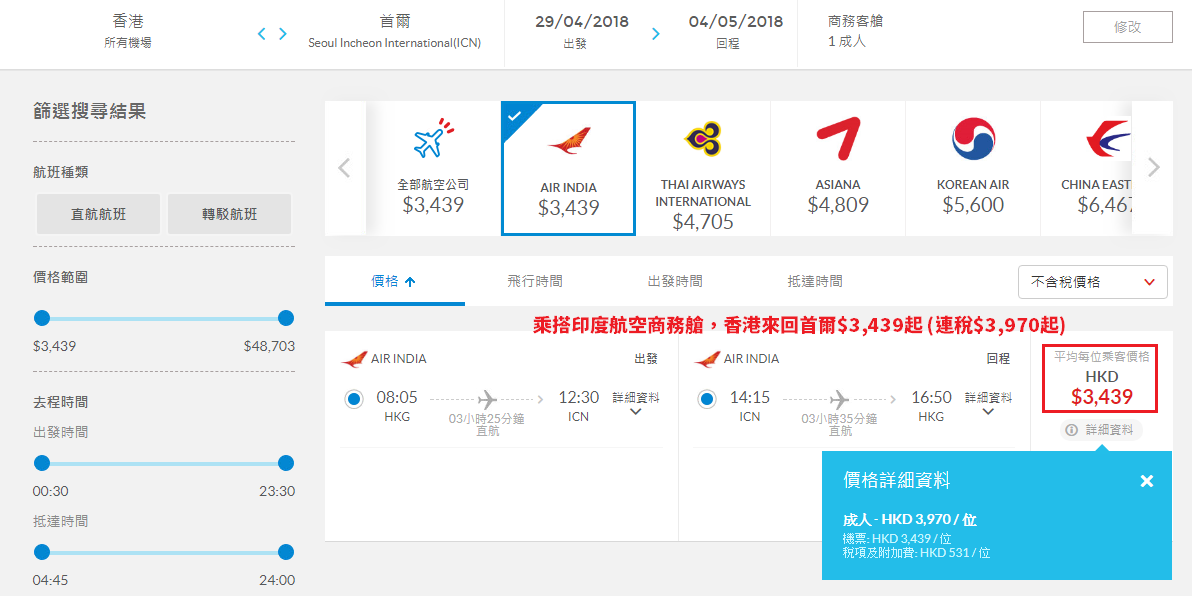Viewport: 1192px width, 596px height.
Task: Open the tax-exclusive price dropdown
Action: [1092, 282]
